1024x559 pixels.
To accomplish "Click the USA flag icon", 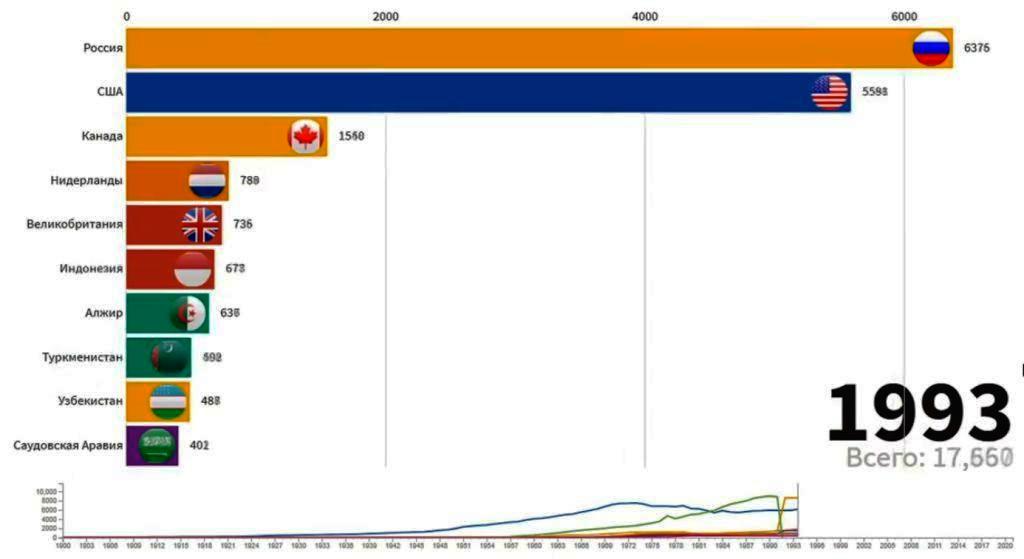I will pyautogui.click(x=829, y=92).
